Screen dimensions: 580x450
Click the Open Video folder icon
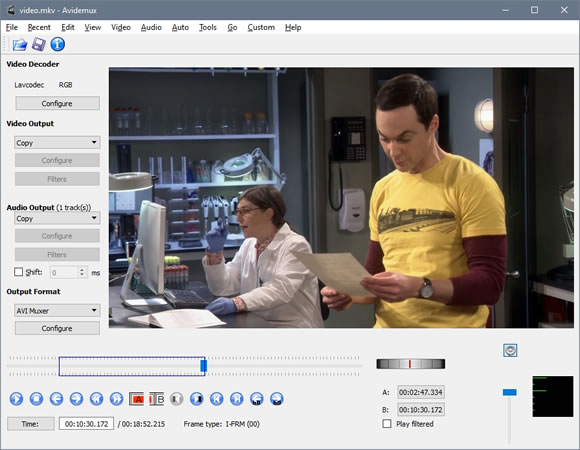[x=20, y=44]
